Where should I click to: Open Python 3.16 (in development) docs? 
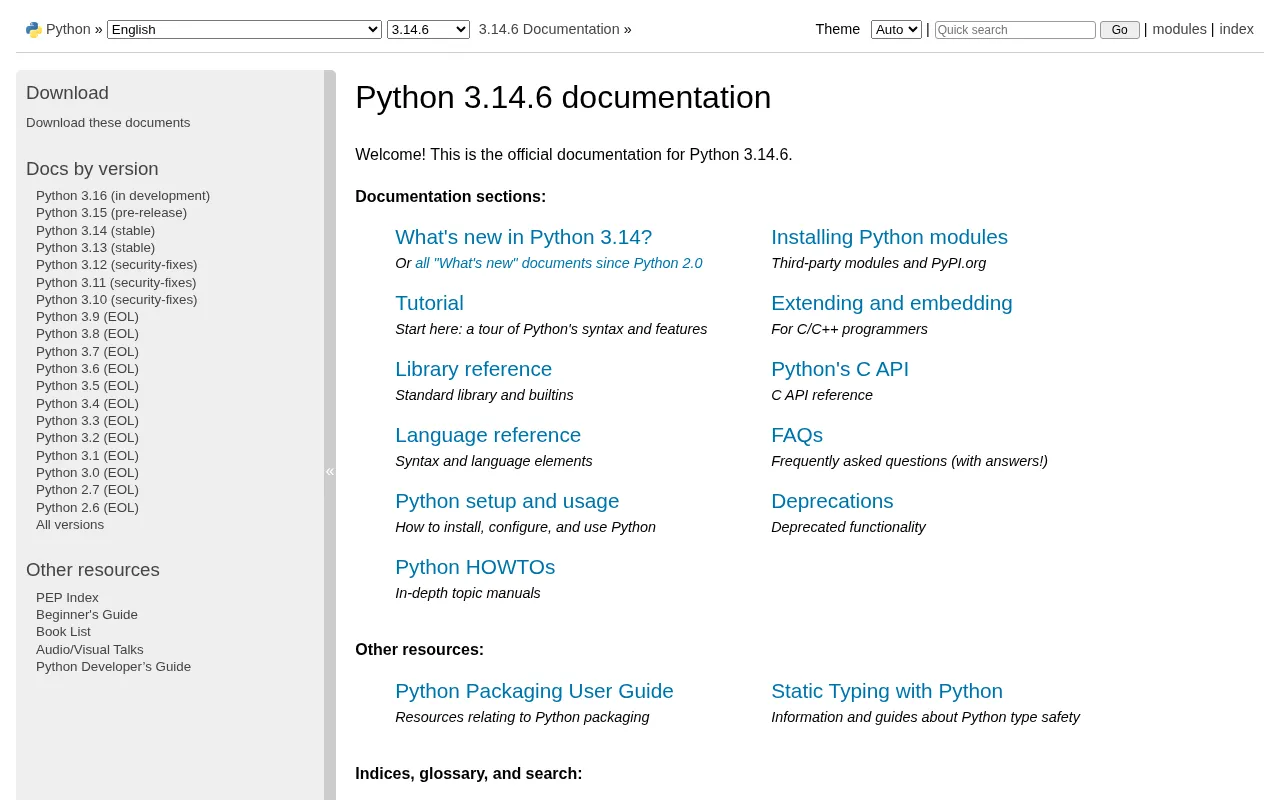pyautogui.click(x=123, y=195)
